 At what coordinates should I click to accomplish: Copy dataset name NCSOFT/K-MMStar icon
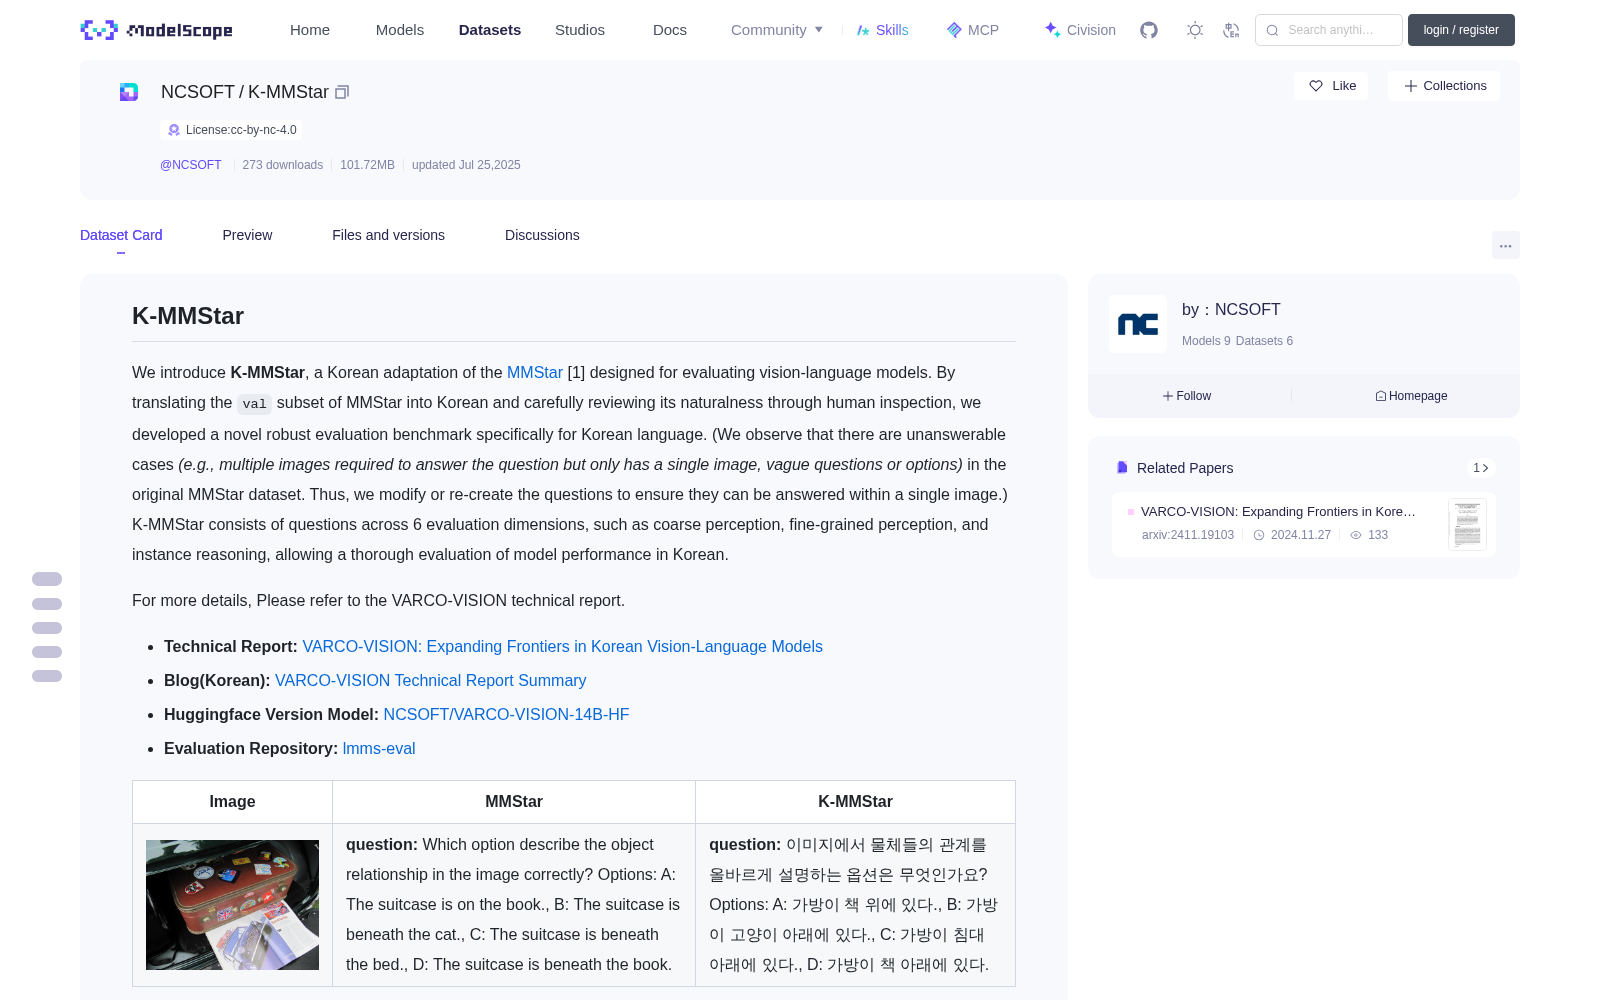tap(342, 92)
